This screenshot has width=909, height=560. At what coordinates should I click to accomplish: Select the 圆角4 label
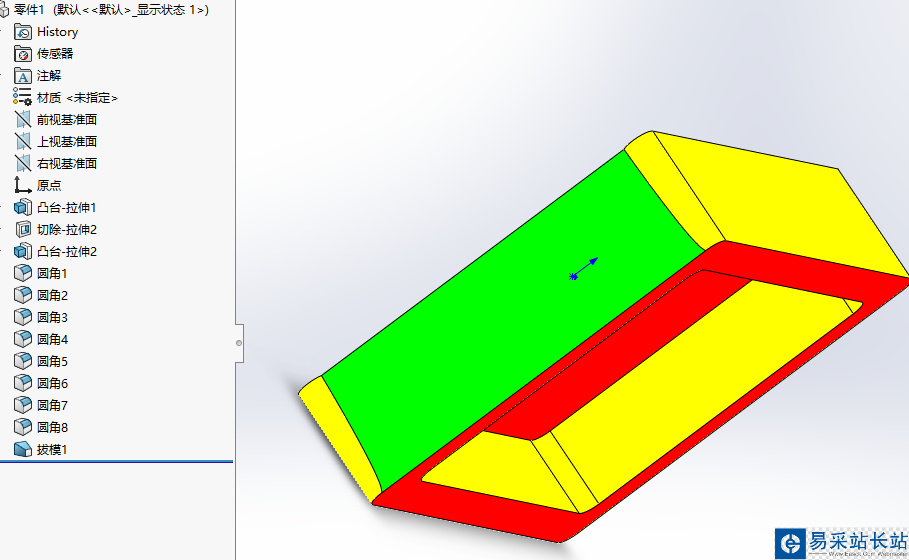pos(52,339)
